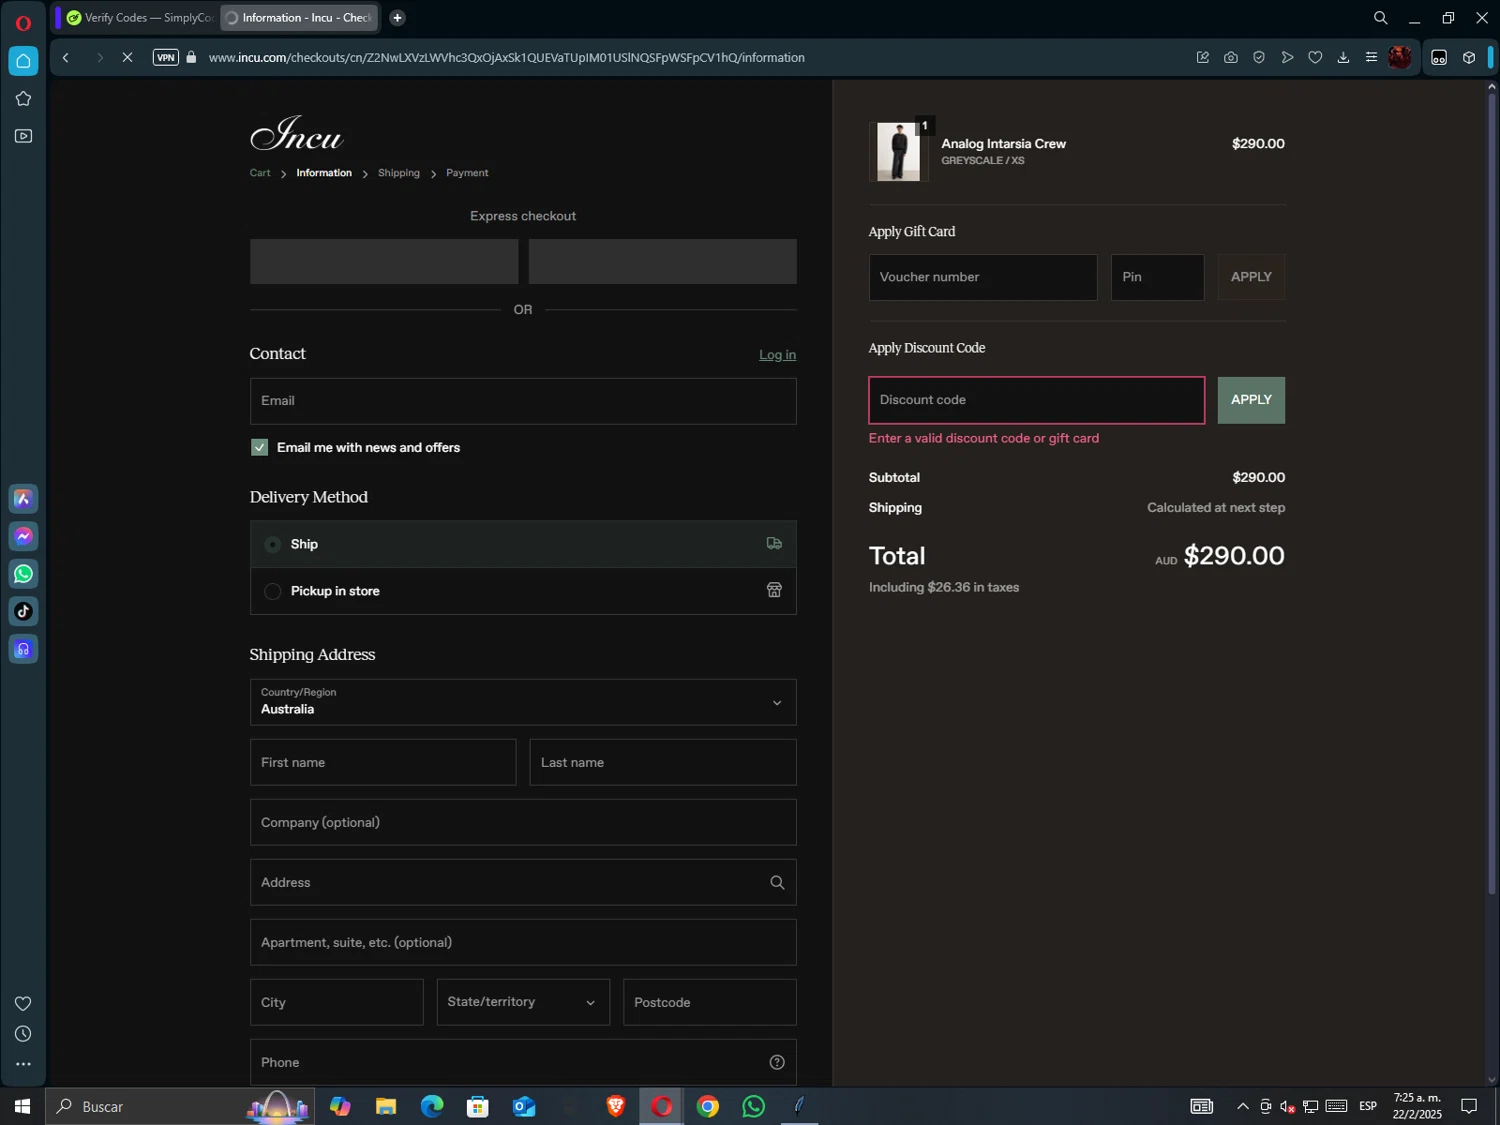Open the Country/Region dropdown
The width and height of the screenshot is (1500, 1125).
pyautogui.click(x=523, y=702)
